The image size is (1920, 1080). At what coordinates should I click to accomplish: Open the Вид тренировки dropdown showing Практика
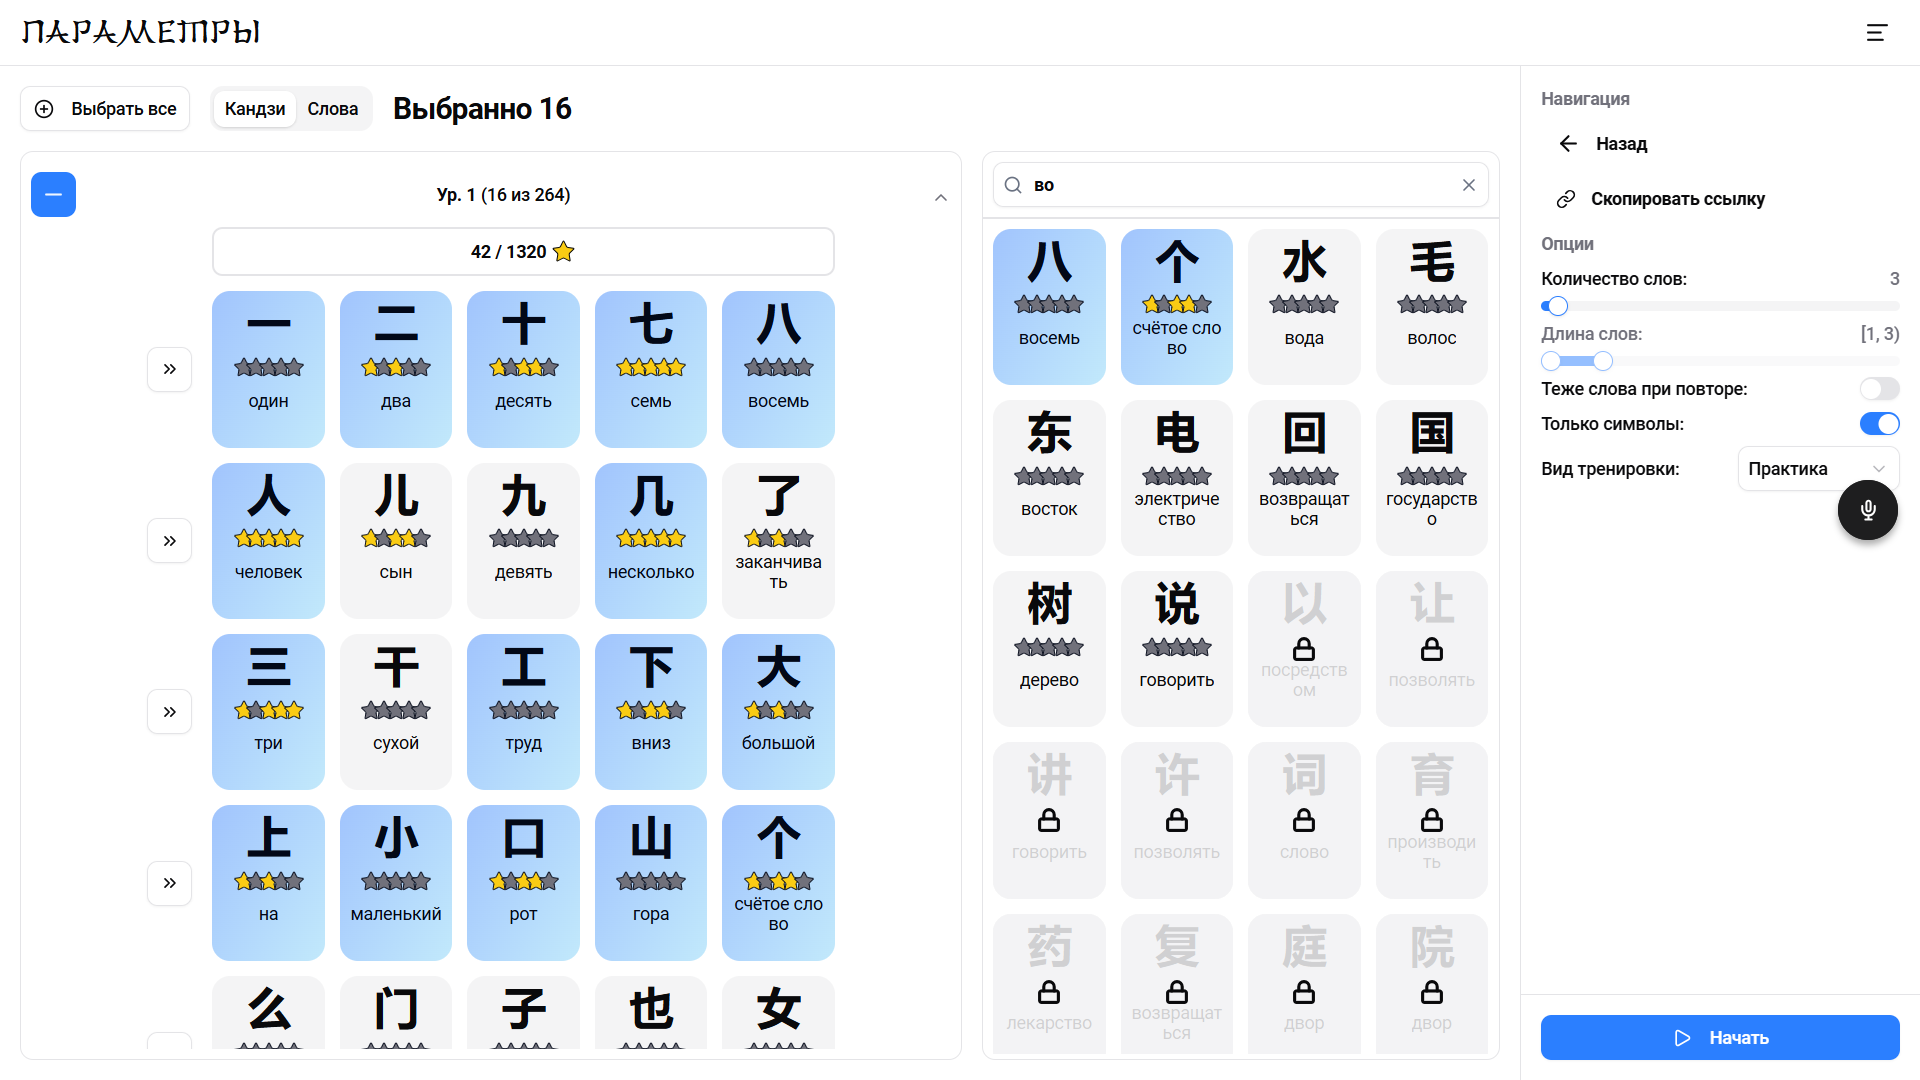coord(1817,468)
